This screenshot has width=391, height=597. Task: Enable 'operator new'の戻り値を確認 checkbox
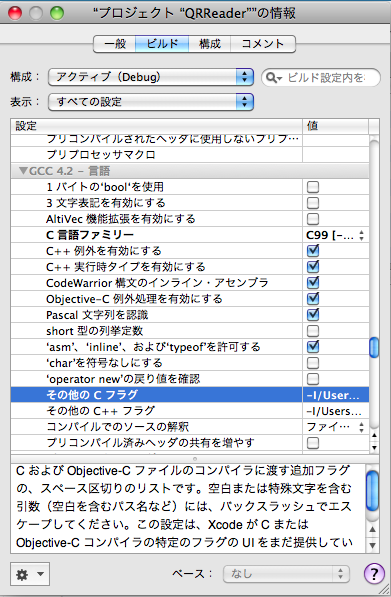[313, 379]
